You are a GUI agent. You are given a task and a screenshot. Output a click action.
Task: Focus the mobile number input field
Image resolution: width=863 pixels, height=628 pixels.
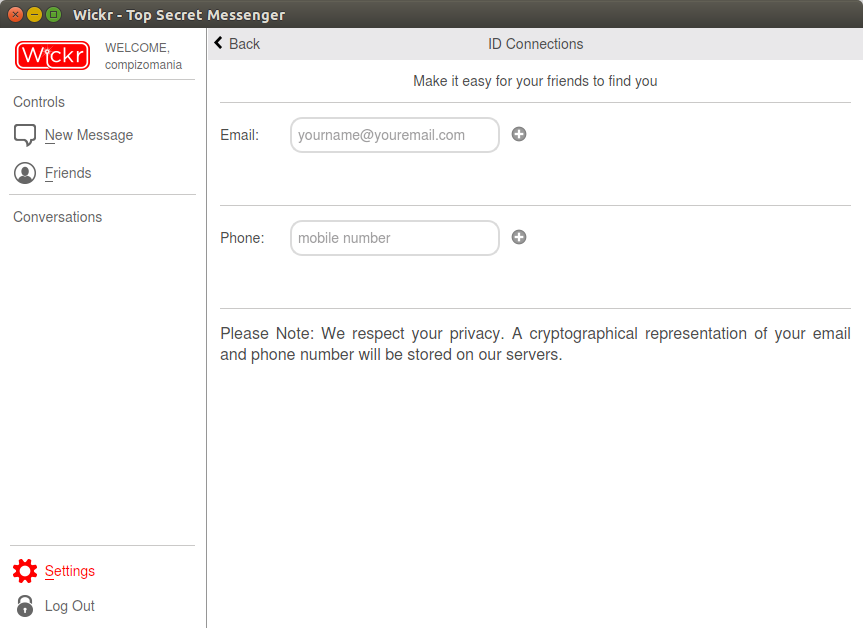[x=395, y=238]
